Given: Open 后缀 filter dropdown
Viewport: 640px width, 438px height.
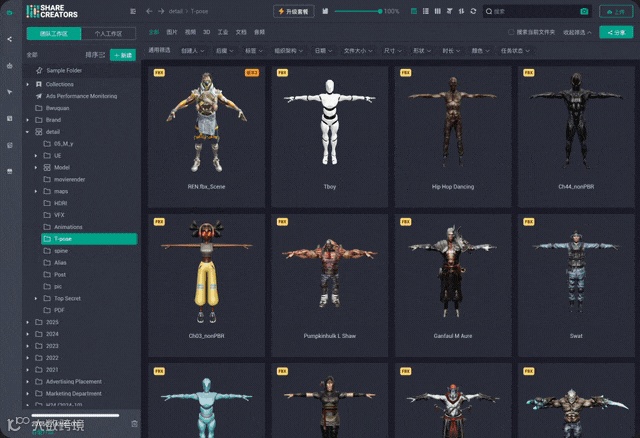Looking at the screenshot, I should point(224,51).
